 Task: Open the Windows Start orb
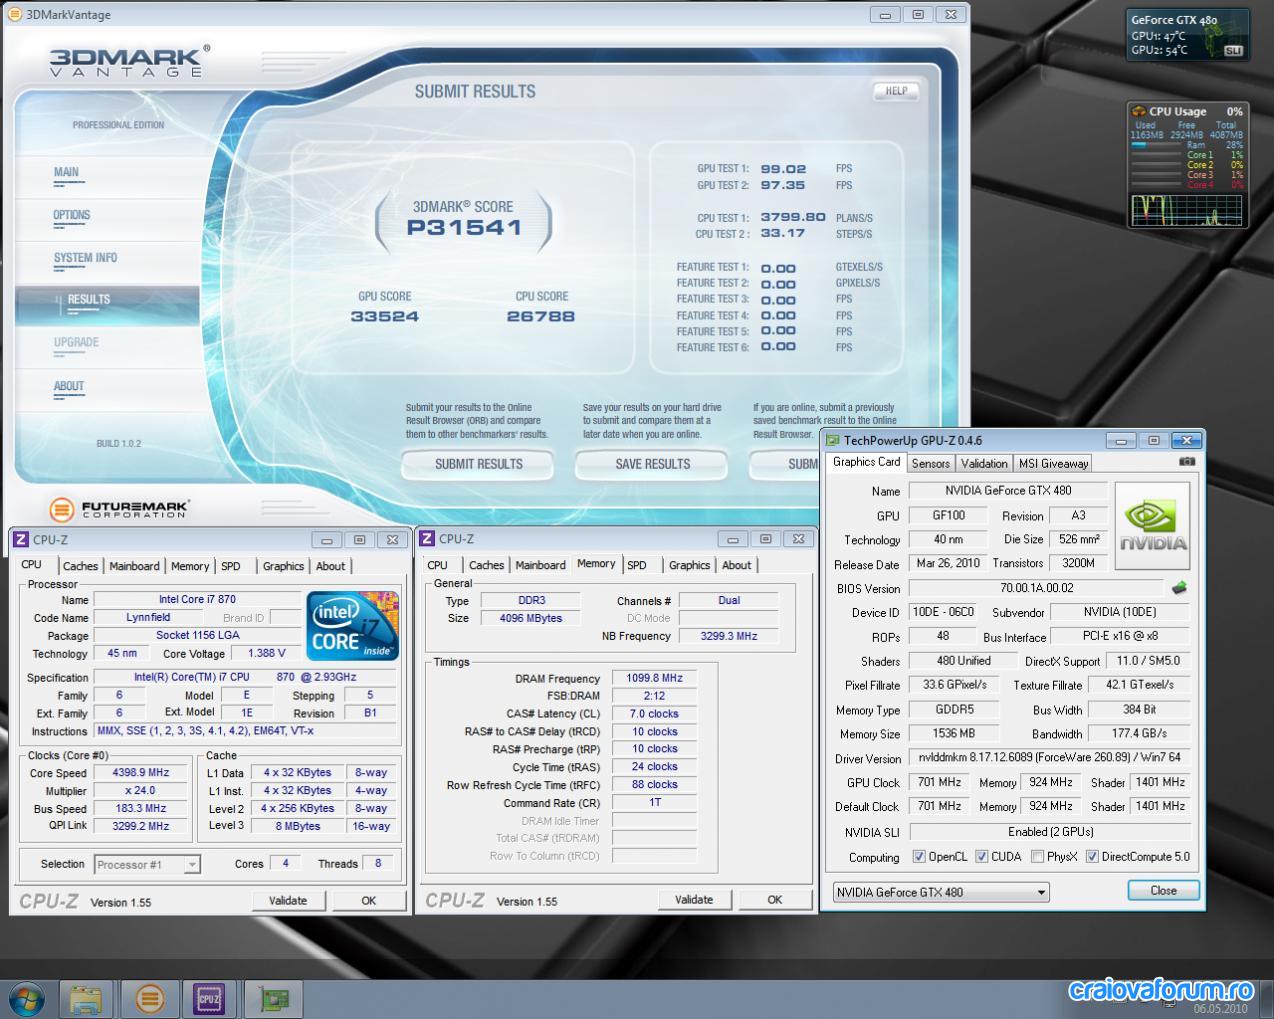pyautogui.click(x=27, y=998)
